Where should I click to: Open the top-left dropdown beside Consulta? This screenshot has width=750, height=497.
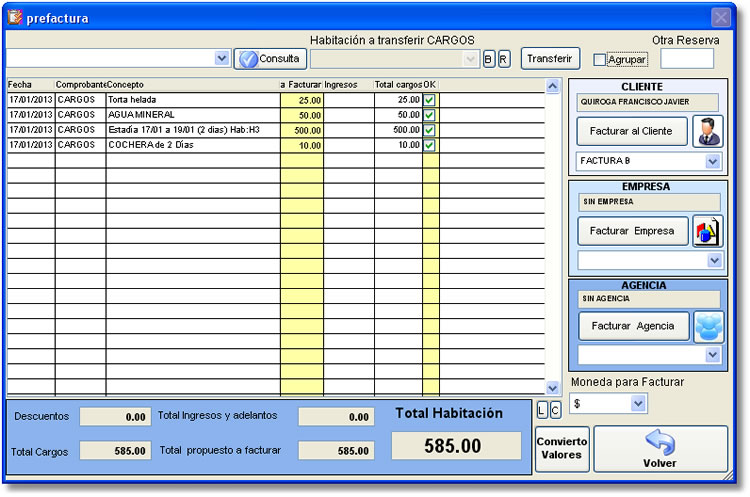pos(222,59)
